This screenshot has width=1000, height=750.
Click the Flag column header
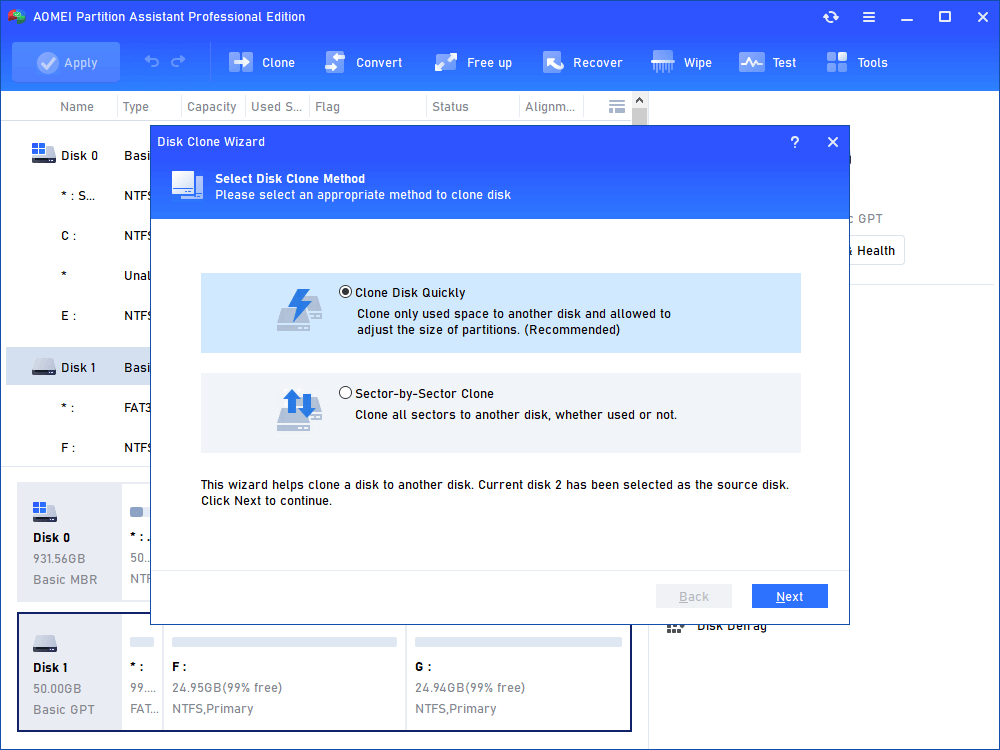coord(327,107)
